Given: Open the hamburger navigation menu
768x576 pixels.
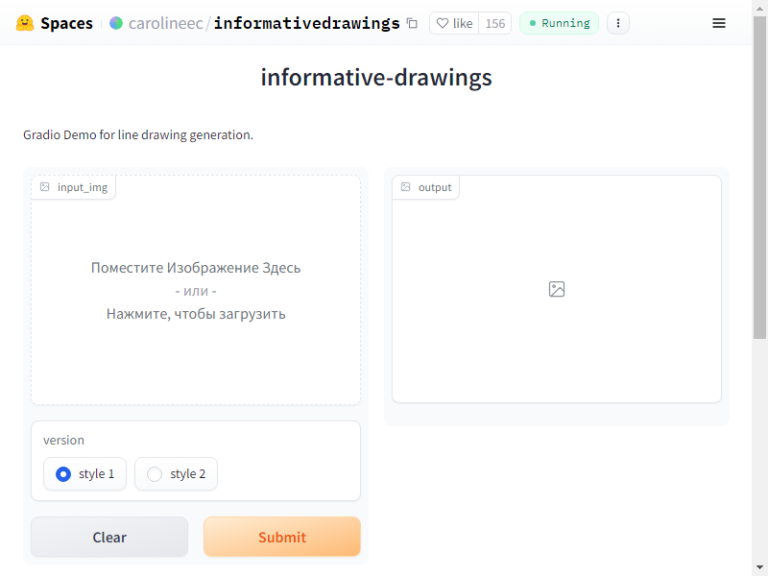Looking at the screenshot, I should [x=719, y=23].
